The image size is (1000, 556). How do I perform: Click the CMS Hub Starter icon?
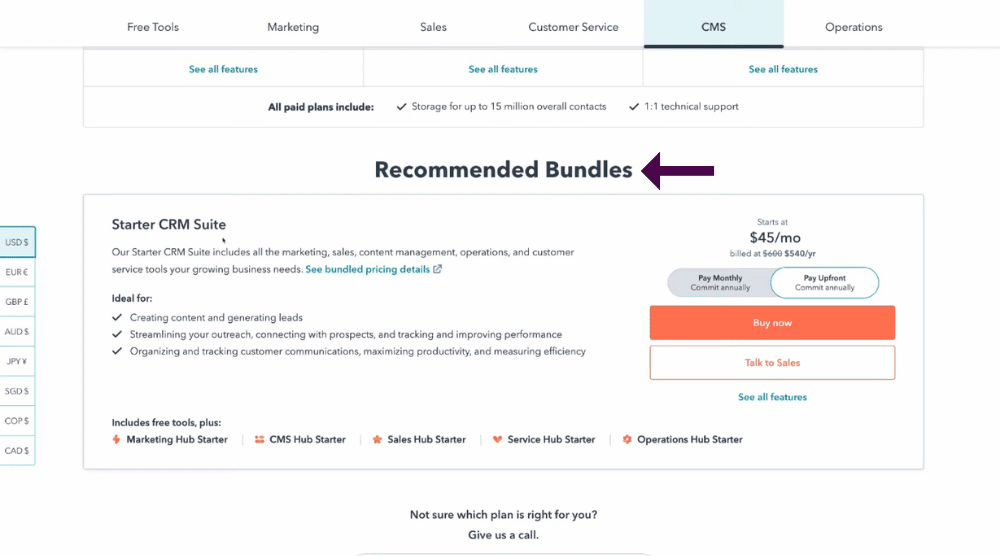pos(260,439)
